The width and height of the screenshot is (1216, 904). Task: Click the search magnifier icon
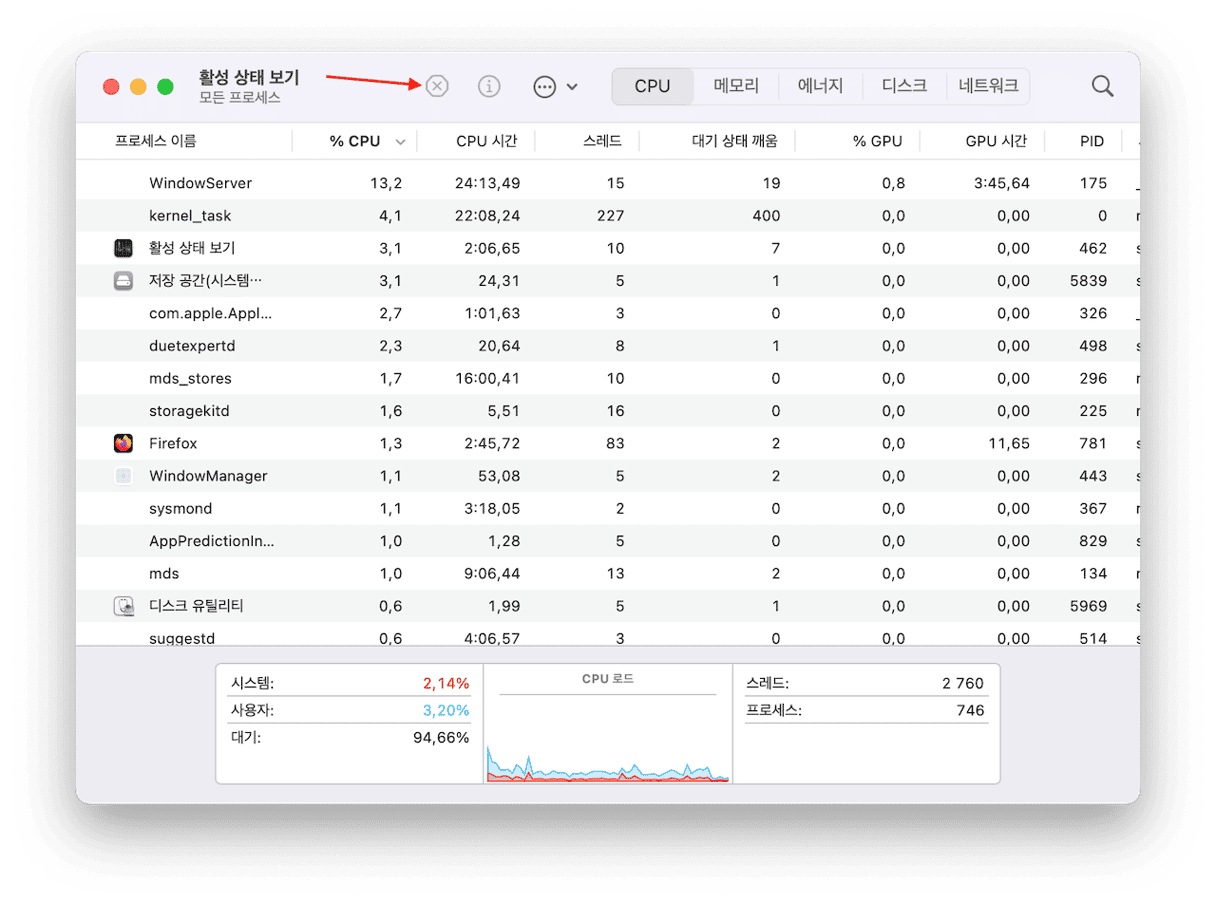tap(1102, 86)
